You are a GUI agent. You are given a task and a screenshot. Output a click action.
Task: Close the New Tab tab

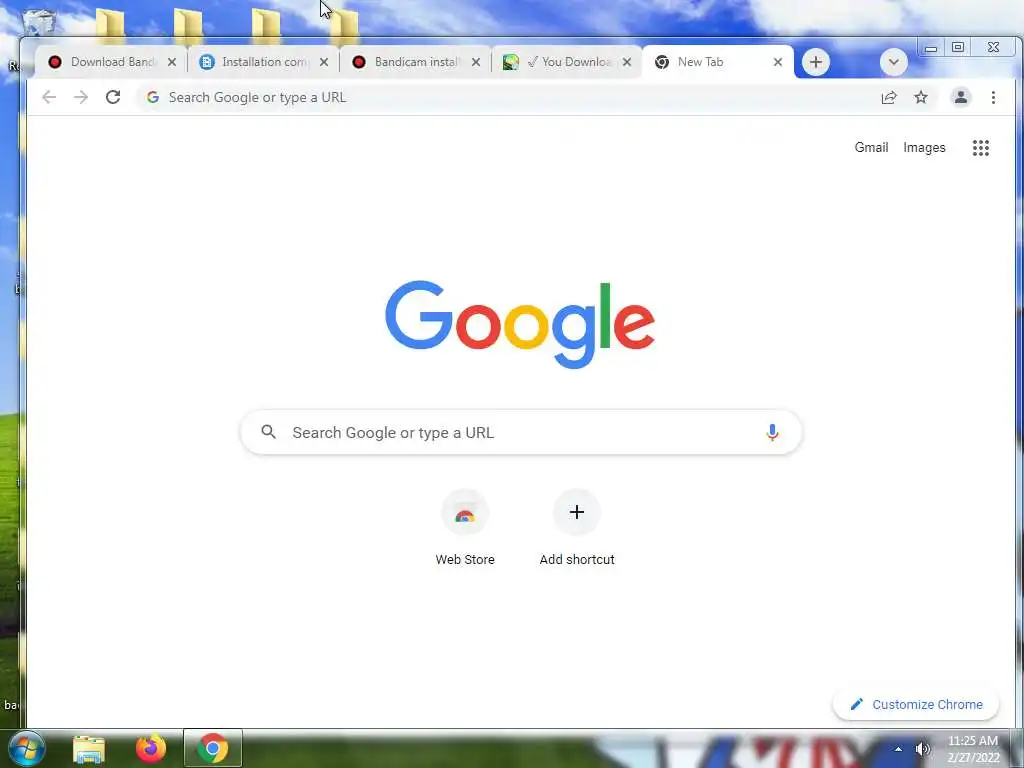click(x=778, y=62)
